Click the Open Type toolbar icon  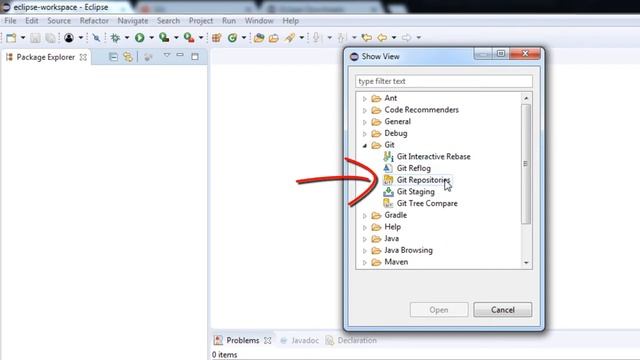(x=258, y=38)
